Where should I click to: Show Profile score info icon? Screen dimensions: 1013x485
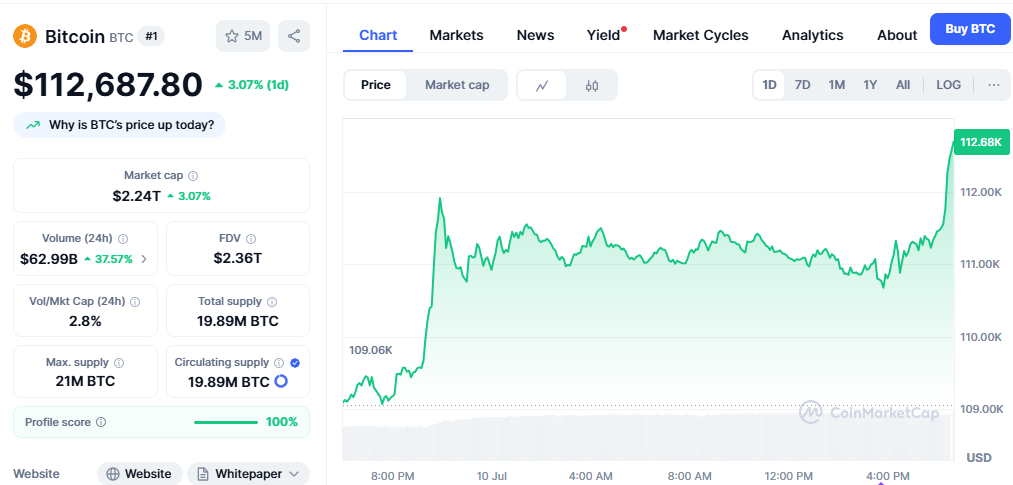click(x=101, y=422)
